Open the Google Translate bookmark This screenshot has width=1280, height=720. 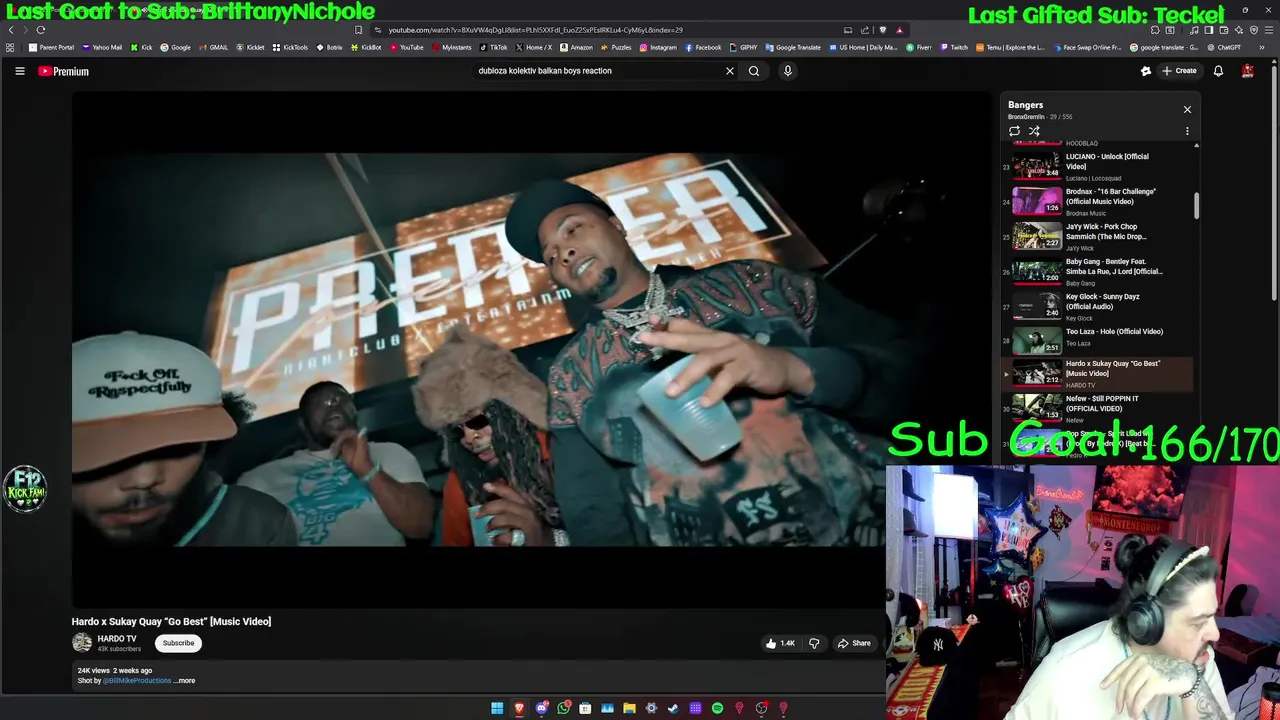coord(793,47)
